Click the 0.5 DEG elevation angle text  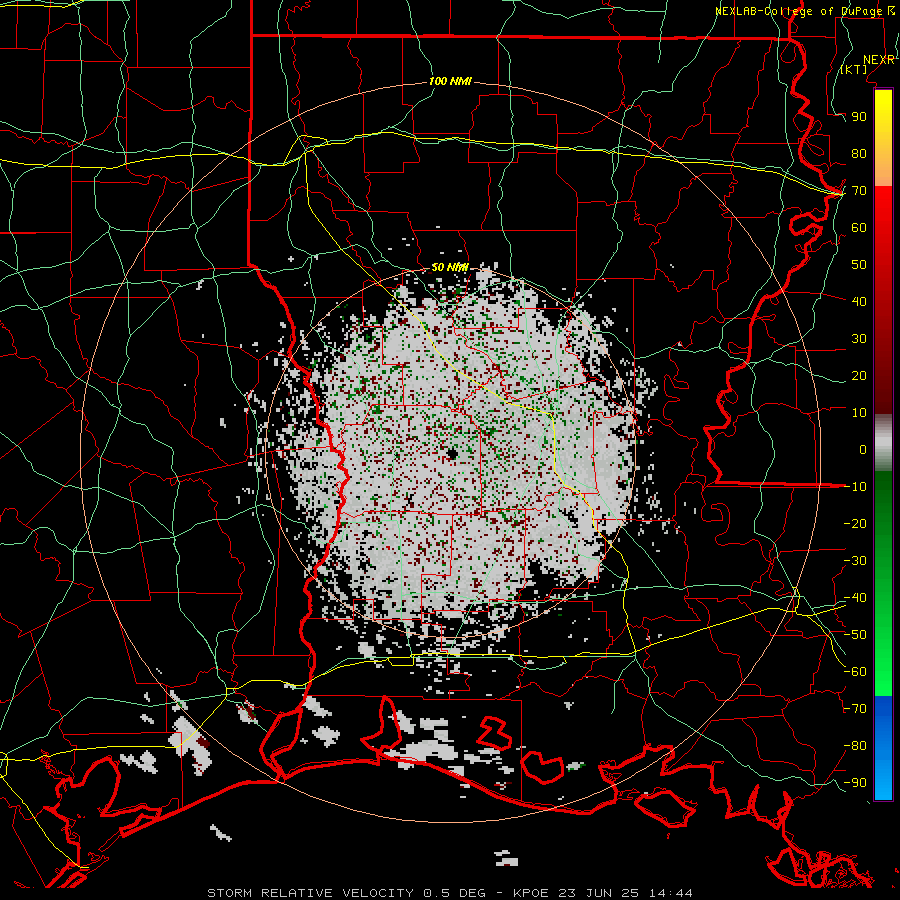(x=453, y=893)
